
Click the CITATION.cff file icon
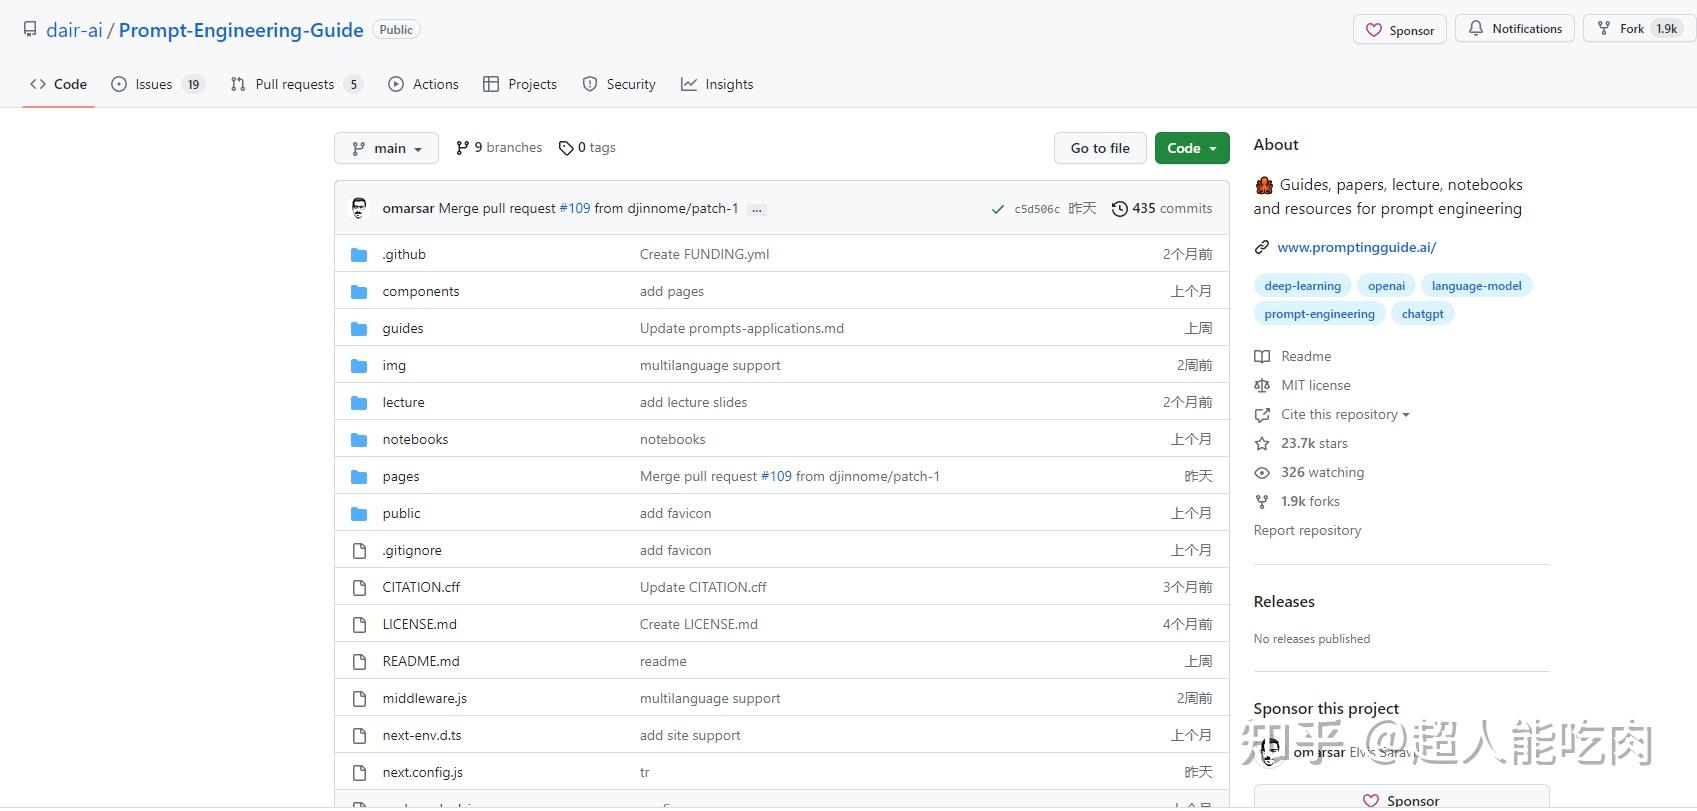point(359,588)
